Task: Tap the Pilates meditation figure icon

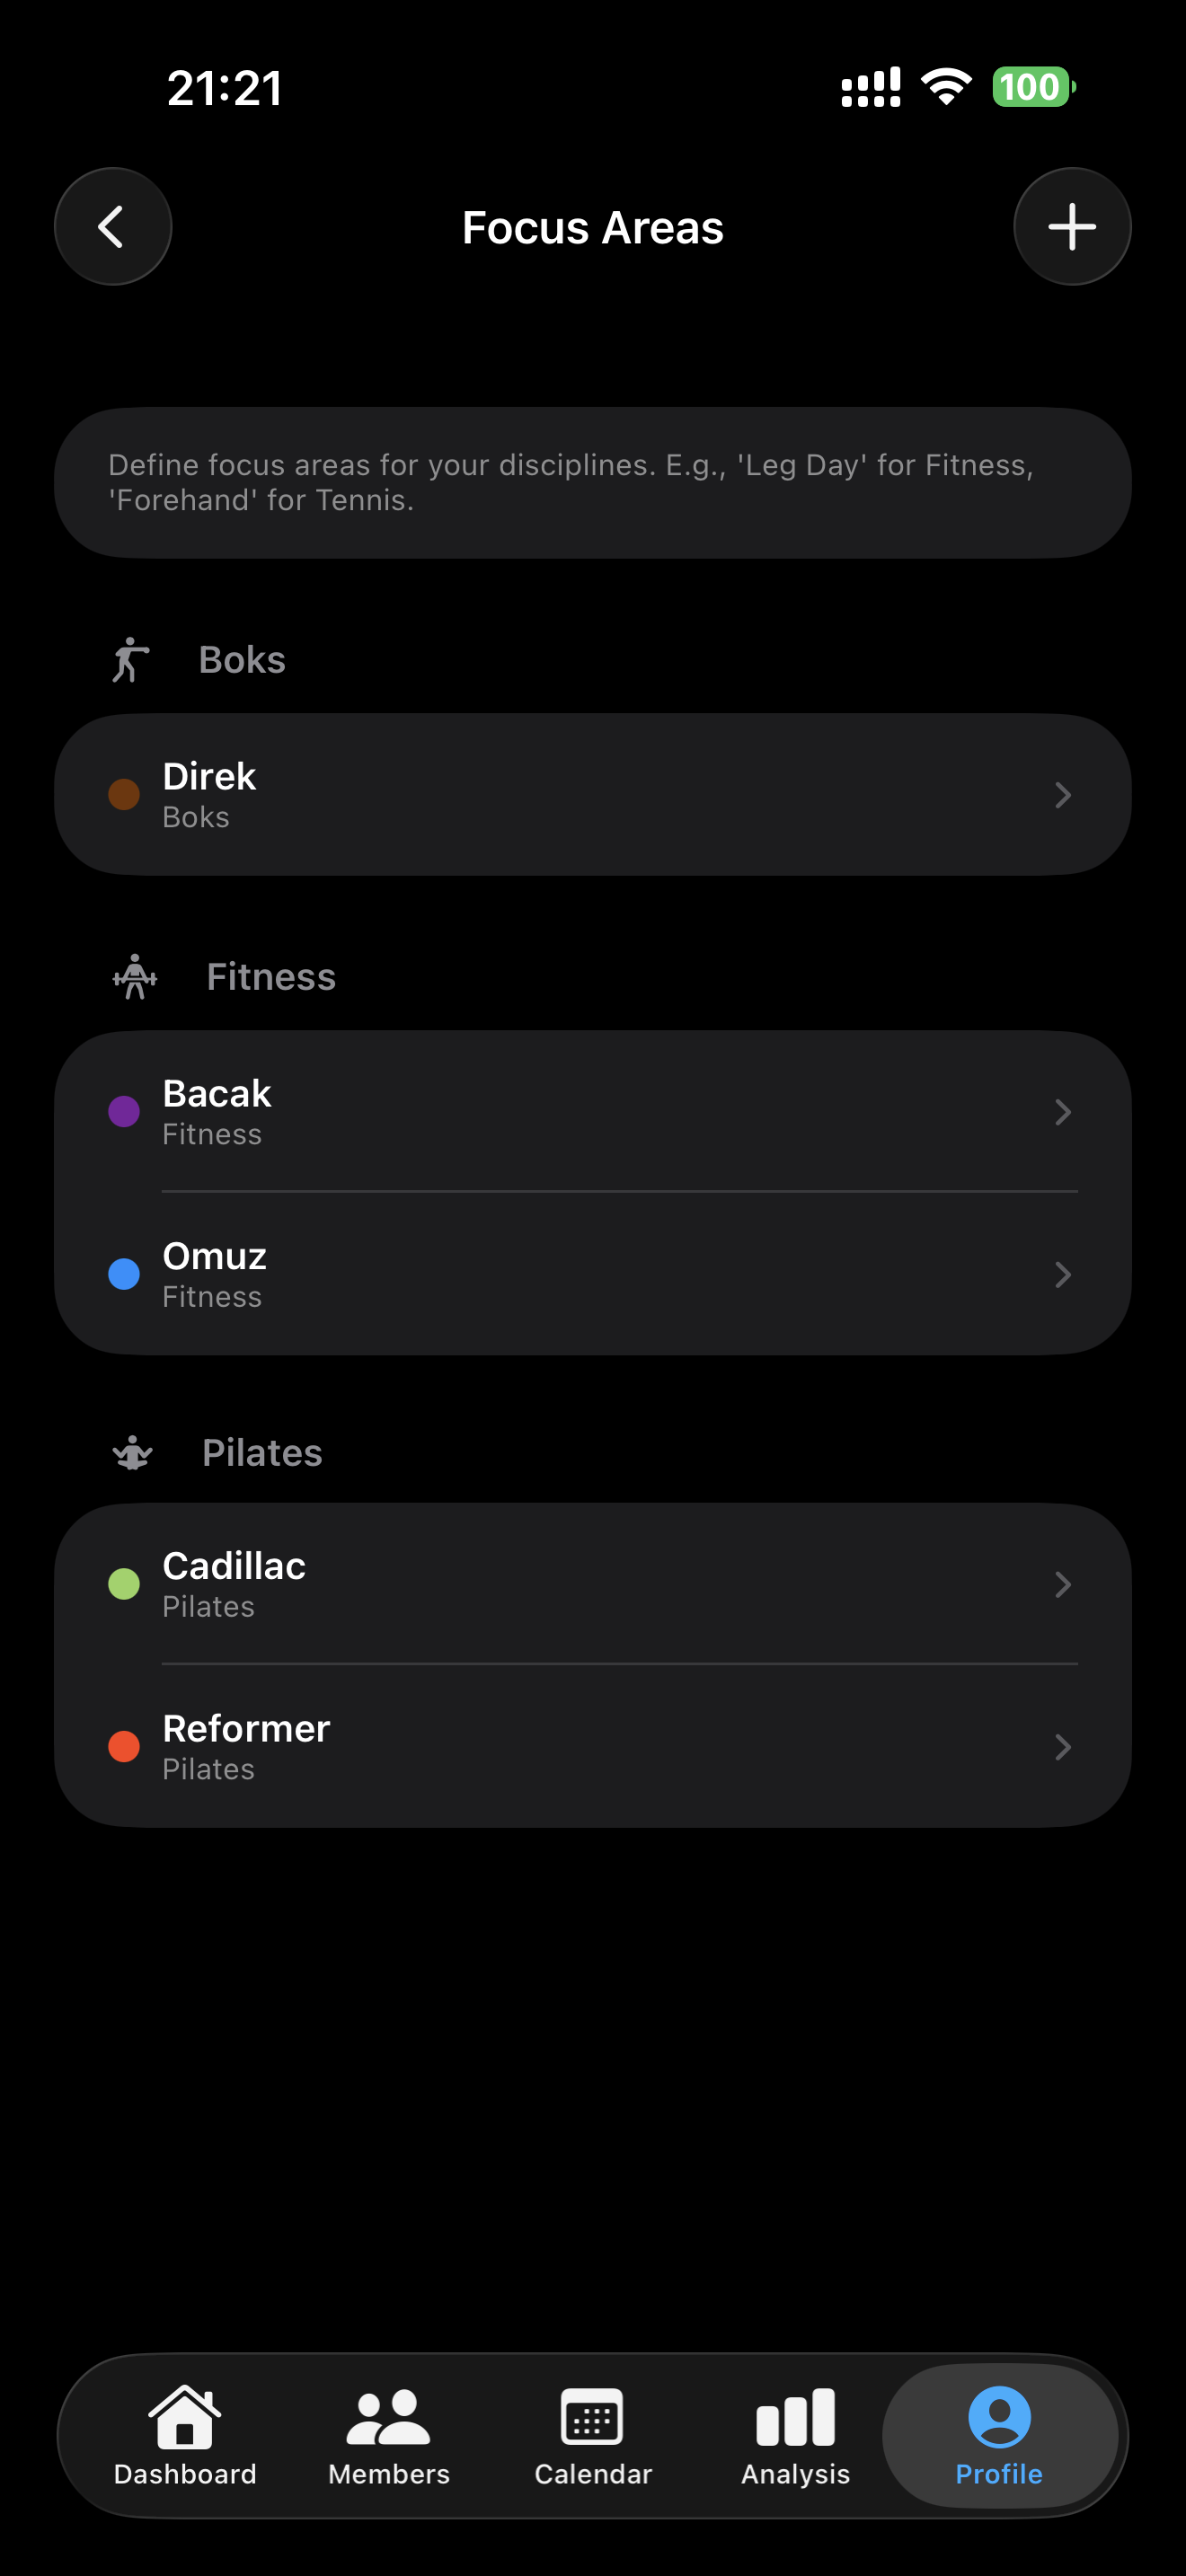Action: [x=132, y=1453]
